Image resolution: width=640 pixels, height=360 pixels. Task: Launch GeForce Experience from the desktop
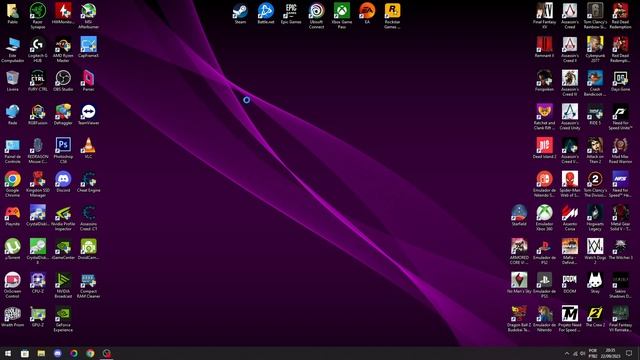(x=63, y=319)
